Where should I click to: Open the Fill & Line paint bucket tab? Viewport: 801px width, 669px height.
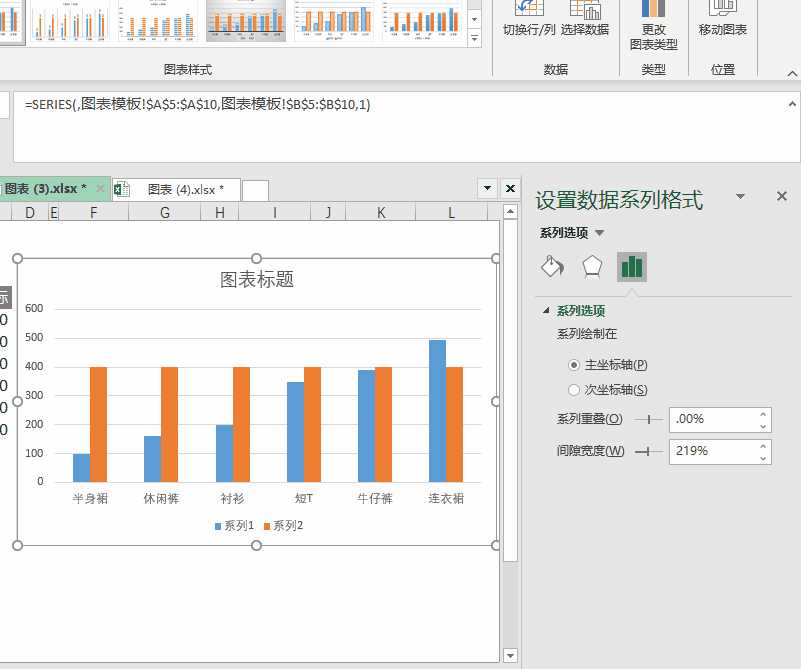(552, 266)
